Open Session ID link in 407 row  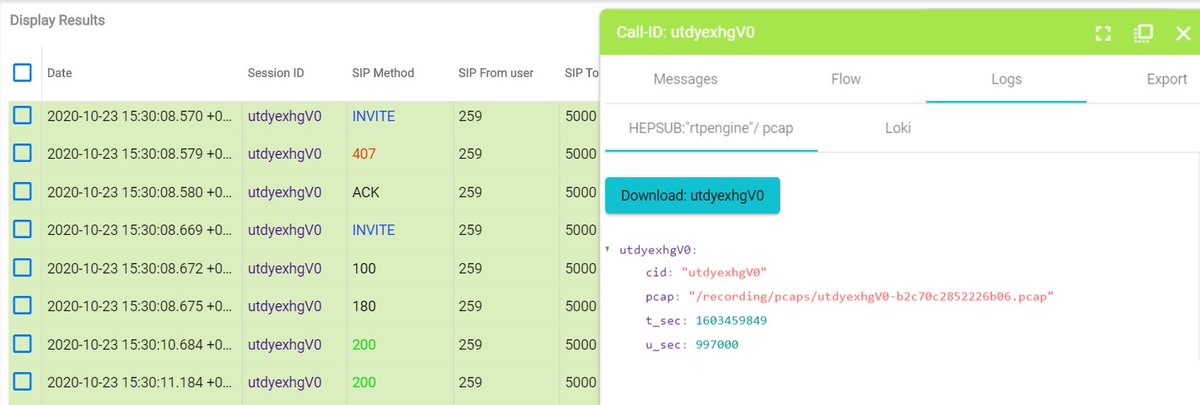(x=285, y=154)
